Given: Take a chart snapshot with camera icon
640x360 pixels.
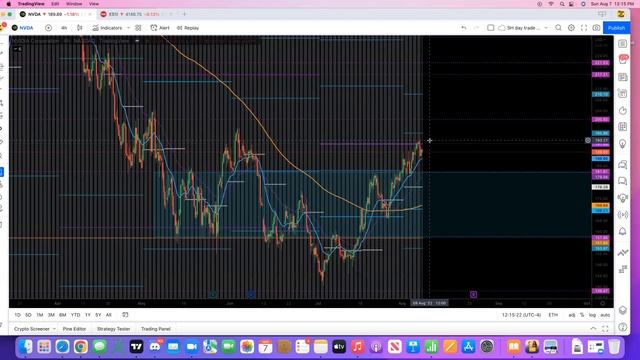Looking at the screenshot, I should 596,28.
